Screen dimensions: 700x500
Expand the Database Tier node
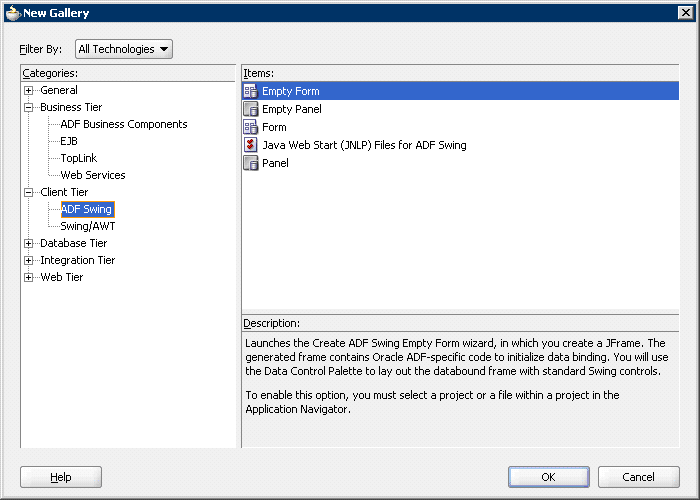pos(29,244)
